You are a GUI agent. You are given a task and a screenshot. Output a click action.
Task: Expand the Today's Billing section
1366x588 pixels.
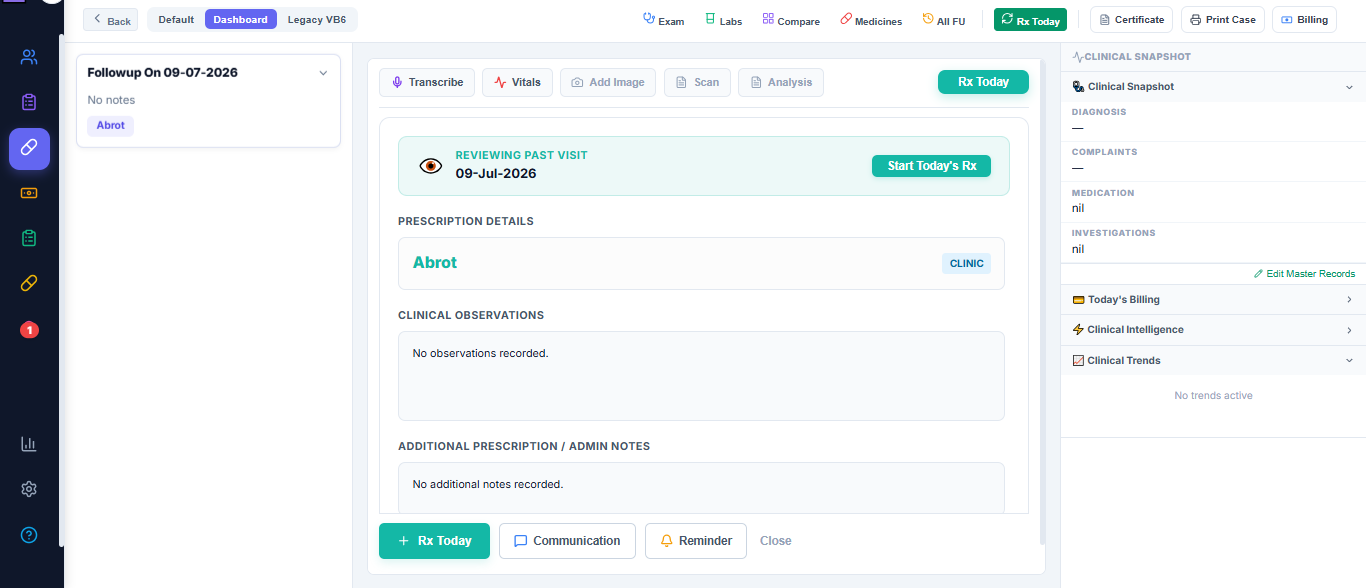pyautogui.click(x=1213, y=300)
